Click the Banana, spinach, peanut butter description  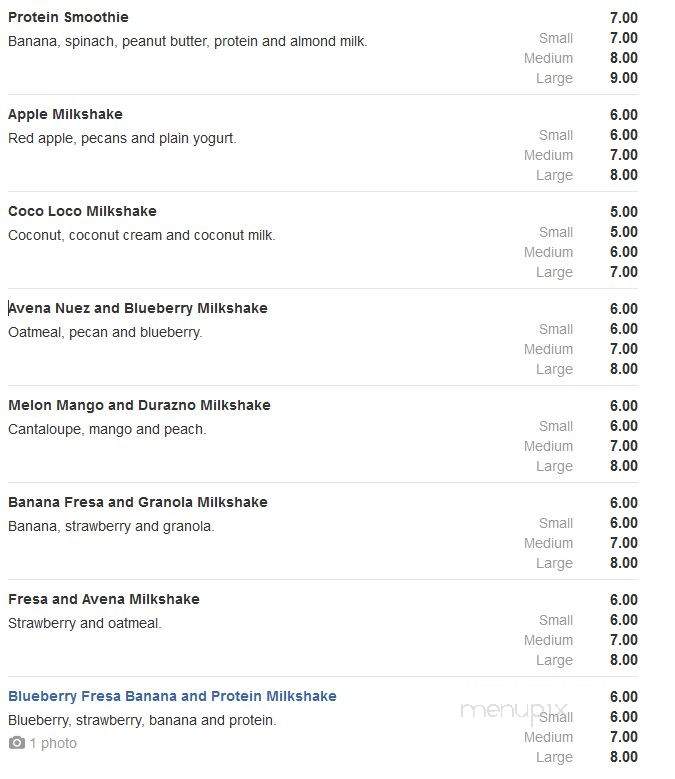coord(188,41)
